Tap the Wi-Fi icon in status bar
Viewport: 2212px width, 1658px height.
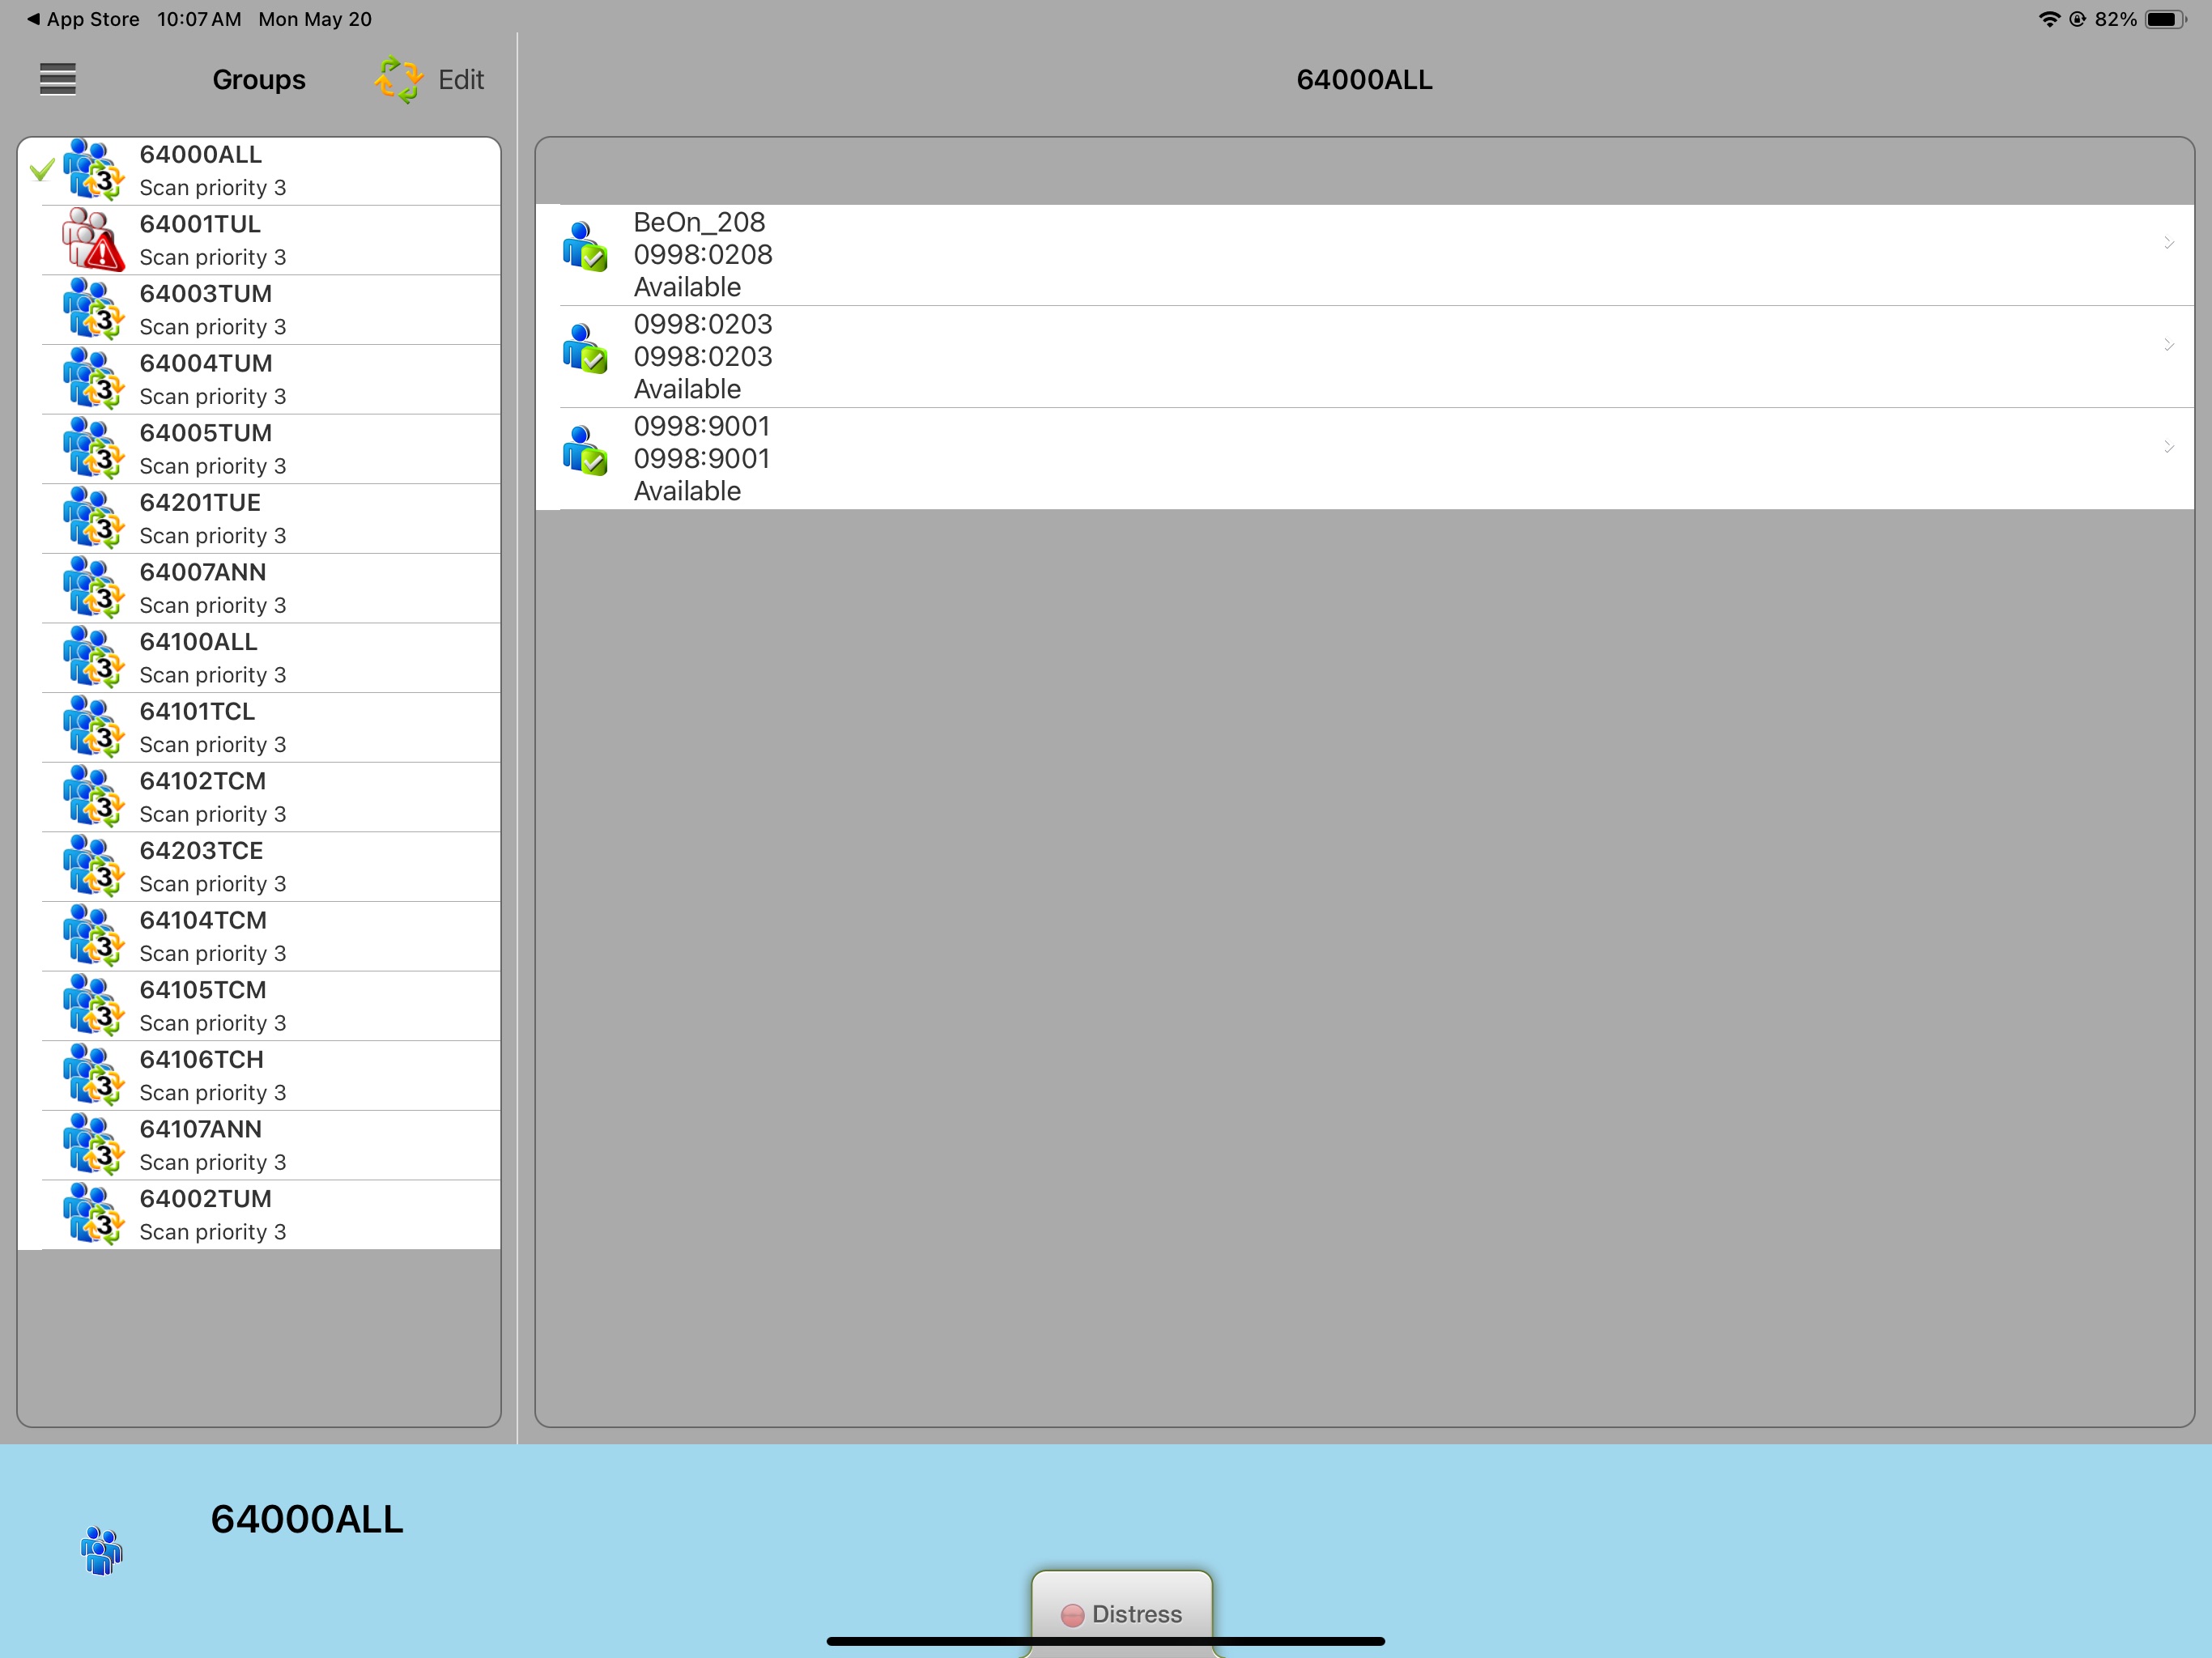tap(2049, 19)
